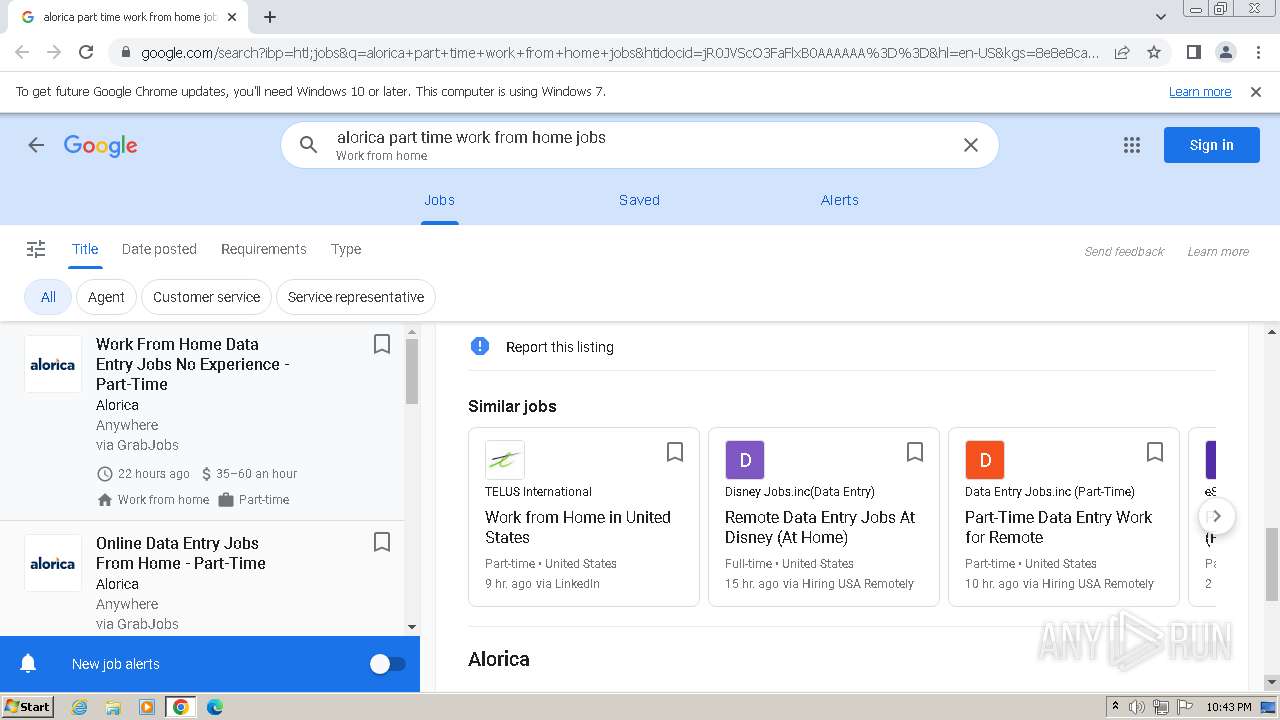Open the Google apps grid icon
Viewport: 1280px width, 720px height.
[x=1132, y=145]
